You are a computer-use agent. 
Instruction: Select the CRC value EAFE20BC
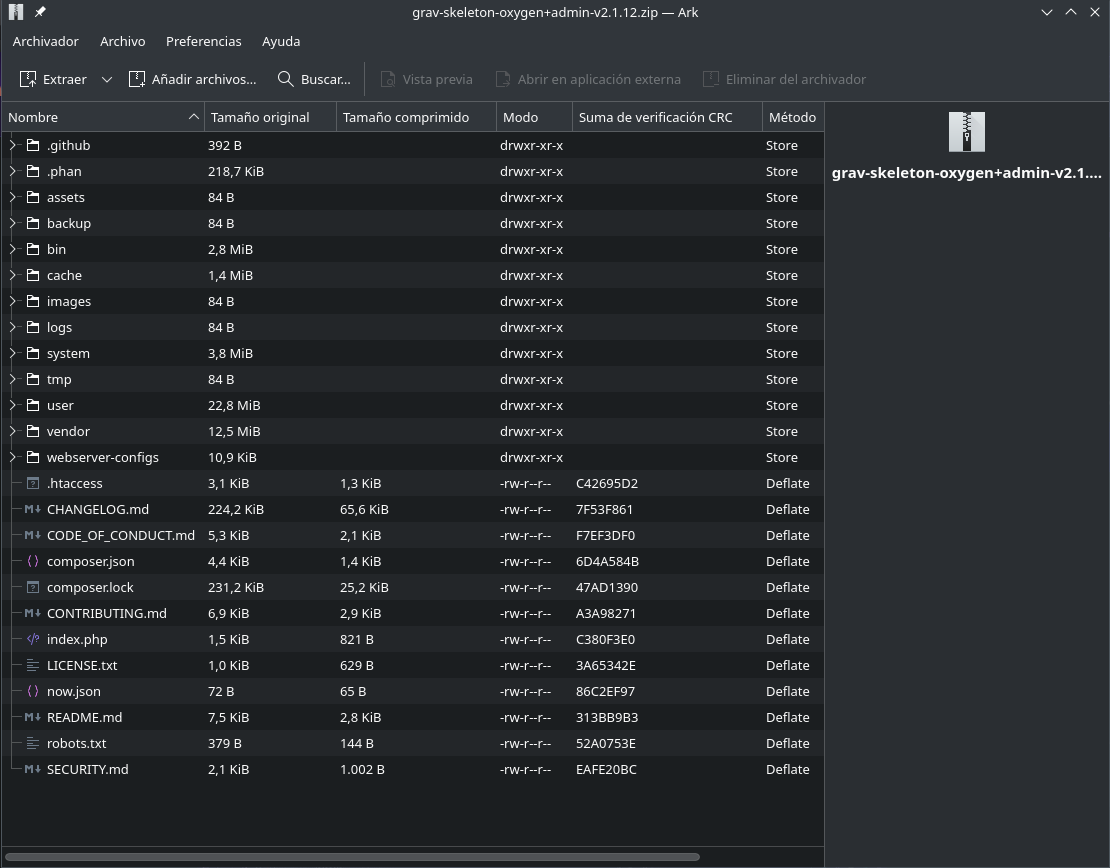coord(606,770)
